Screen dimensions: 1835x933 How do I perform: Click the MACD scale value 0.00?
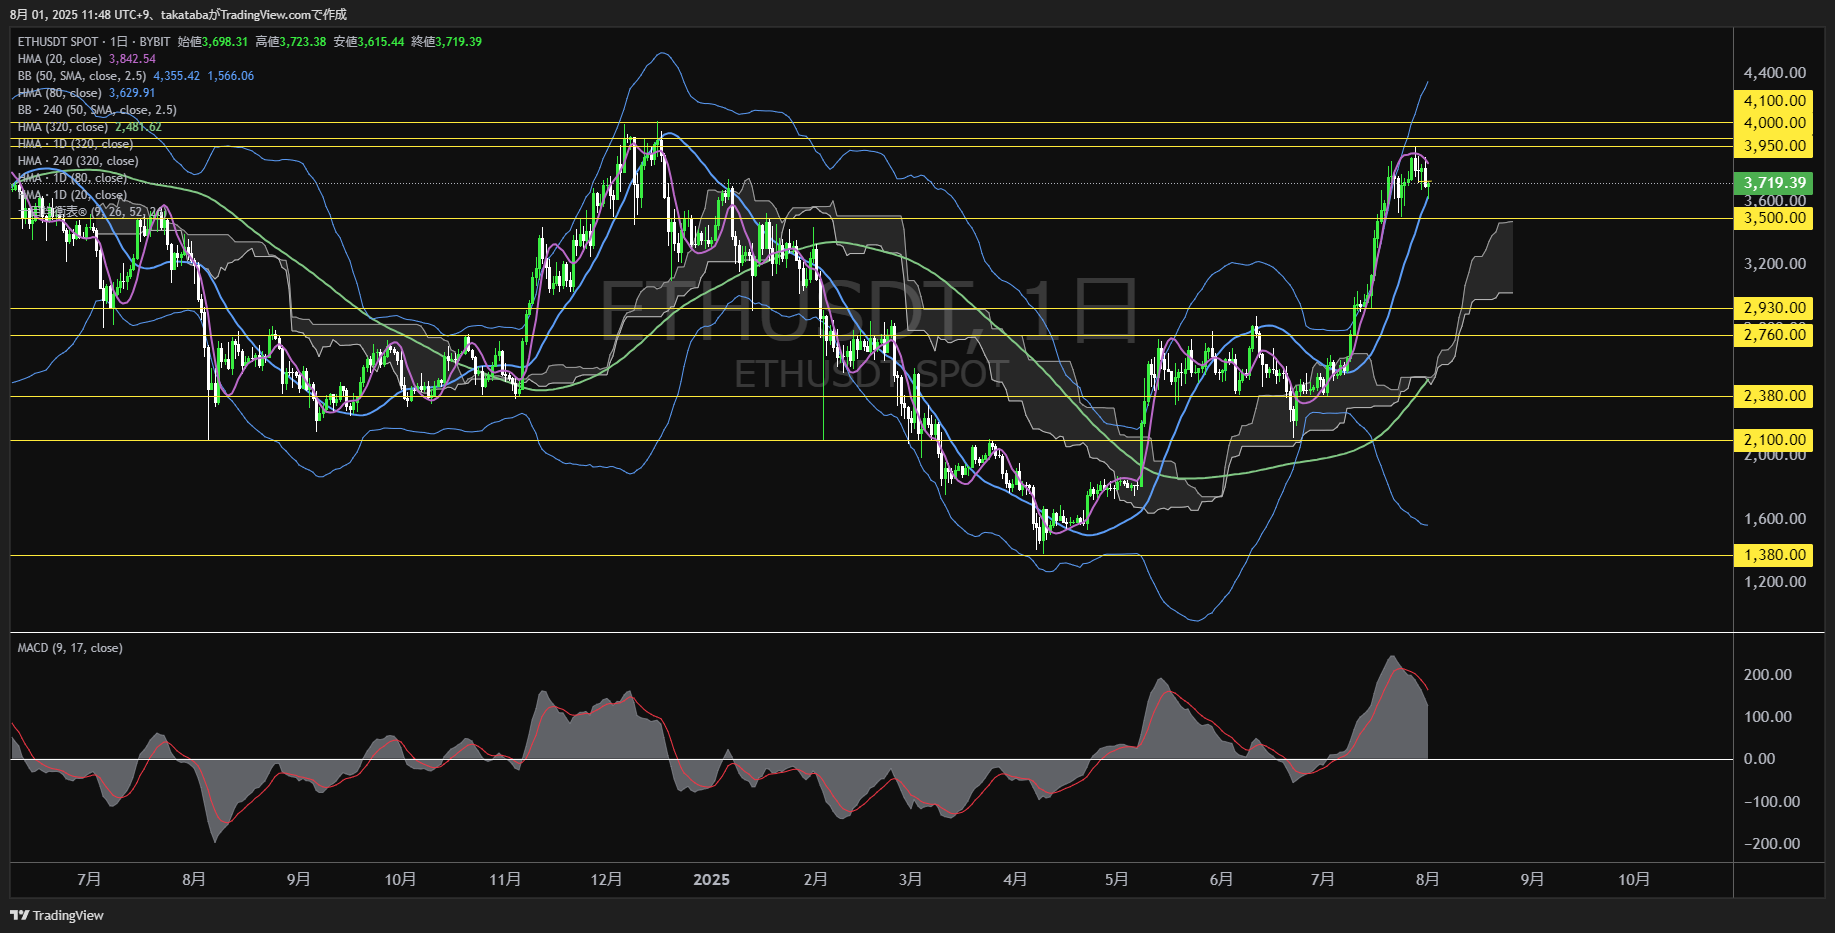pyautogui.click(x=1759, y=759)
